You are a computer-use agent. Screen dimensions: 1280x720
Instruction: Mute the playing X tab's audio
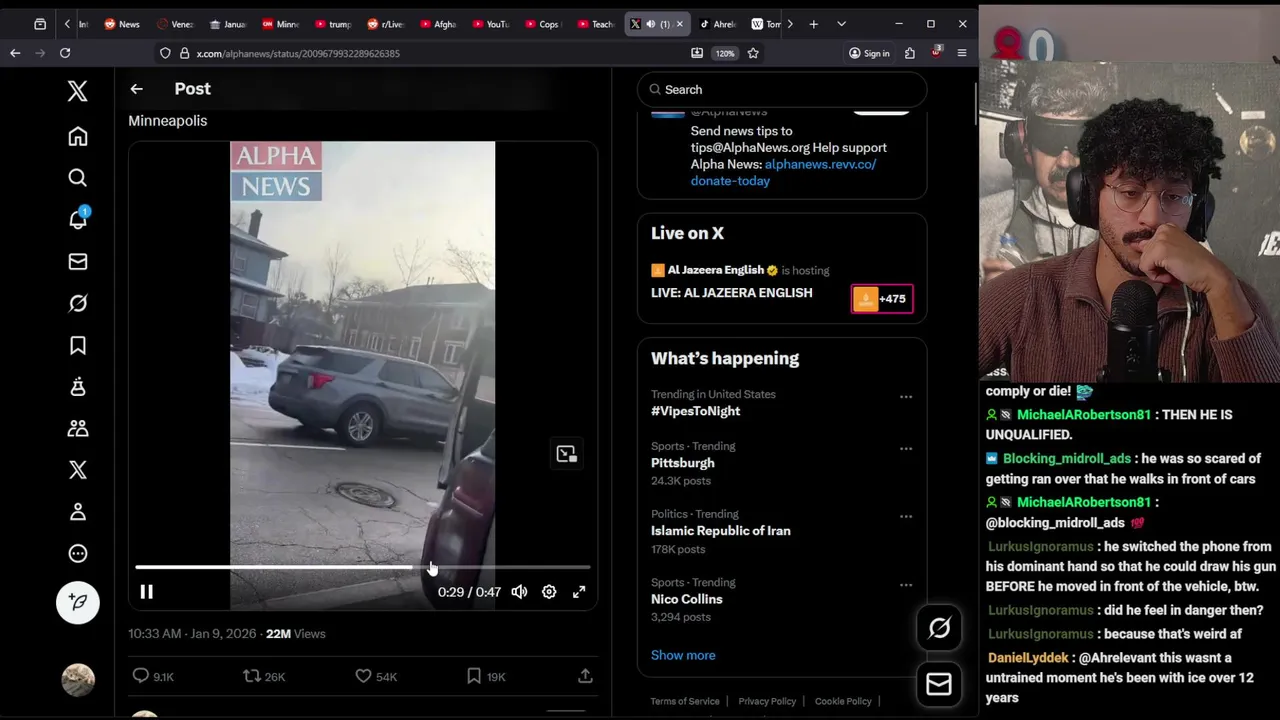tap(651, 24)
